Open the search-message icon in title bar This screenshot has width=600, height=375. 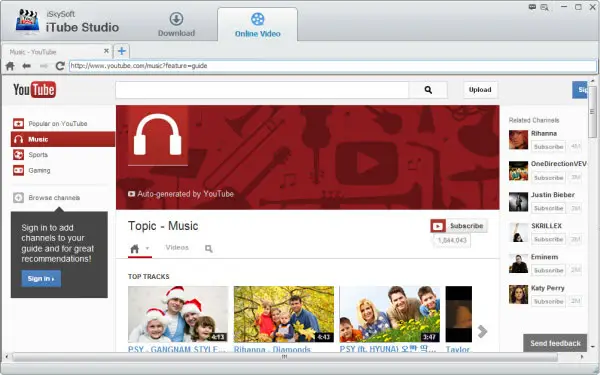(x=544, y=7)
